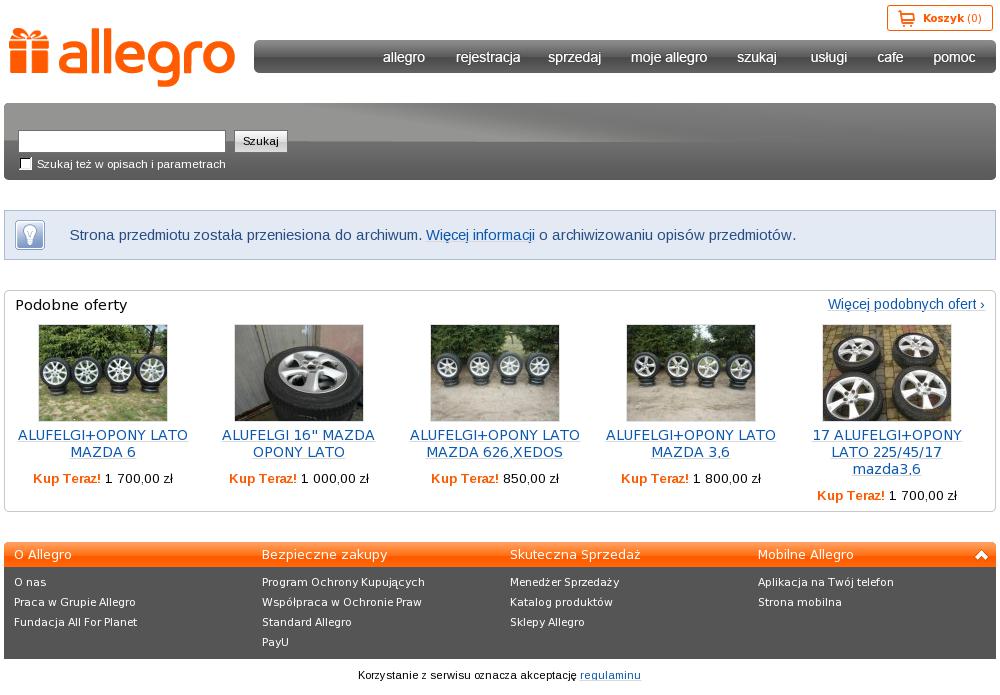Open Fundacja All For Planet link
The width and height of the screenshot is (1000, 695).
click(75, 622)
